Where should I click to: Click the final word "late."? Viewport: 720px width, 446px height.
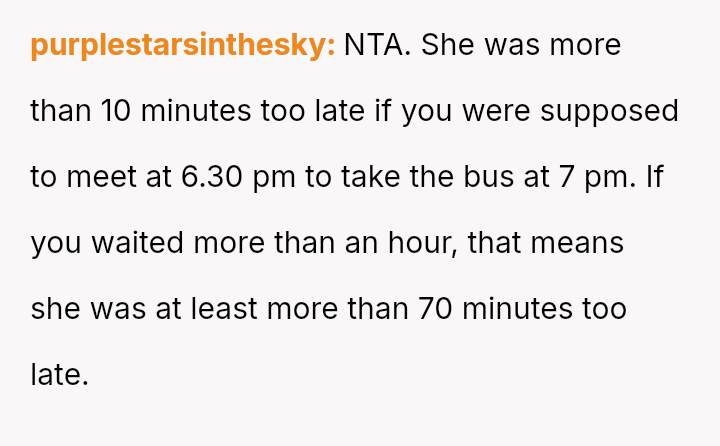(60, 375)
